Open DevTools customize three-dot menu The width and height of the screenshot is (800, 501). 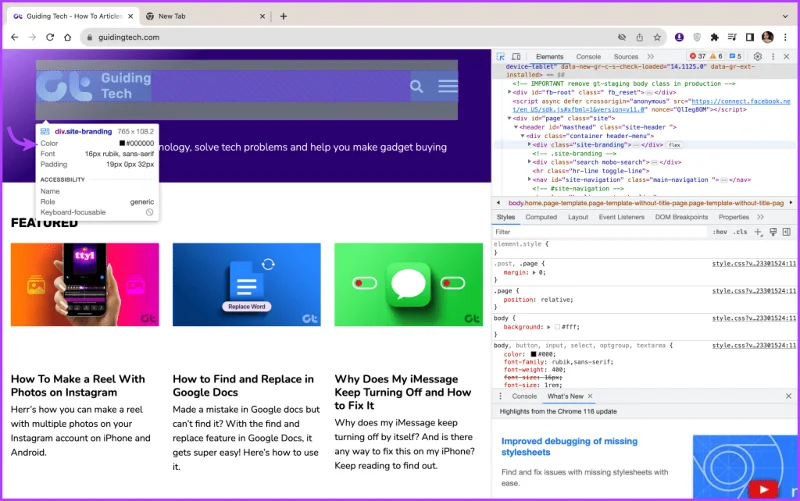(773, 57)
